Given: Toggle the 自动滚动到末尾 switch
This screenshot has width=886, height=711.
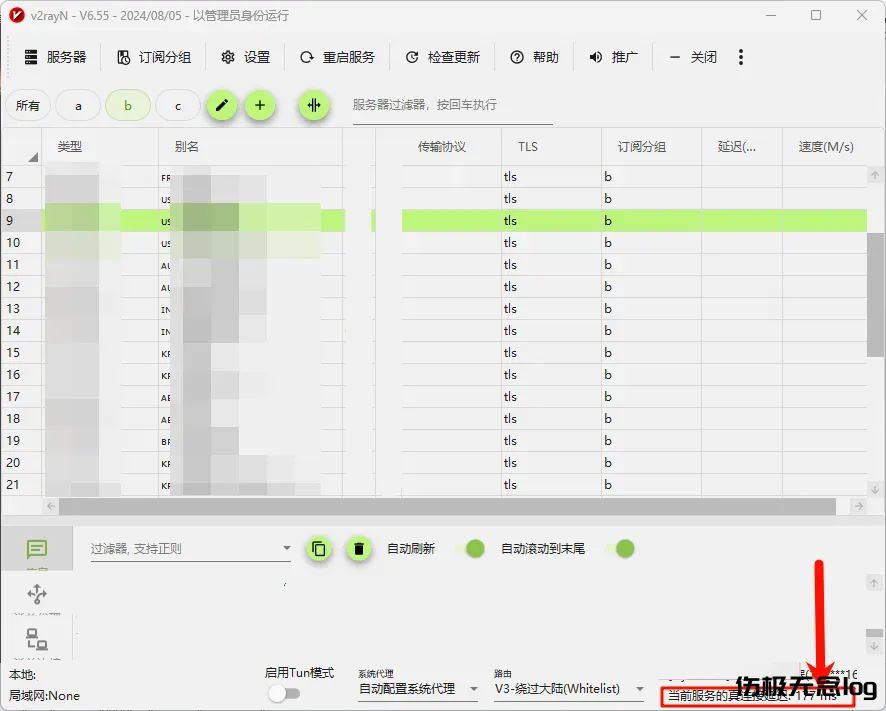Looking at the screenshot, I should click(620, 549).
